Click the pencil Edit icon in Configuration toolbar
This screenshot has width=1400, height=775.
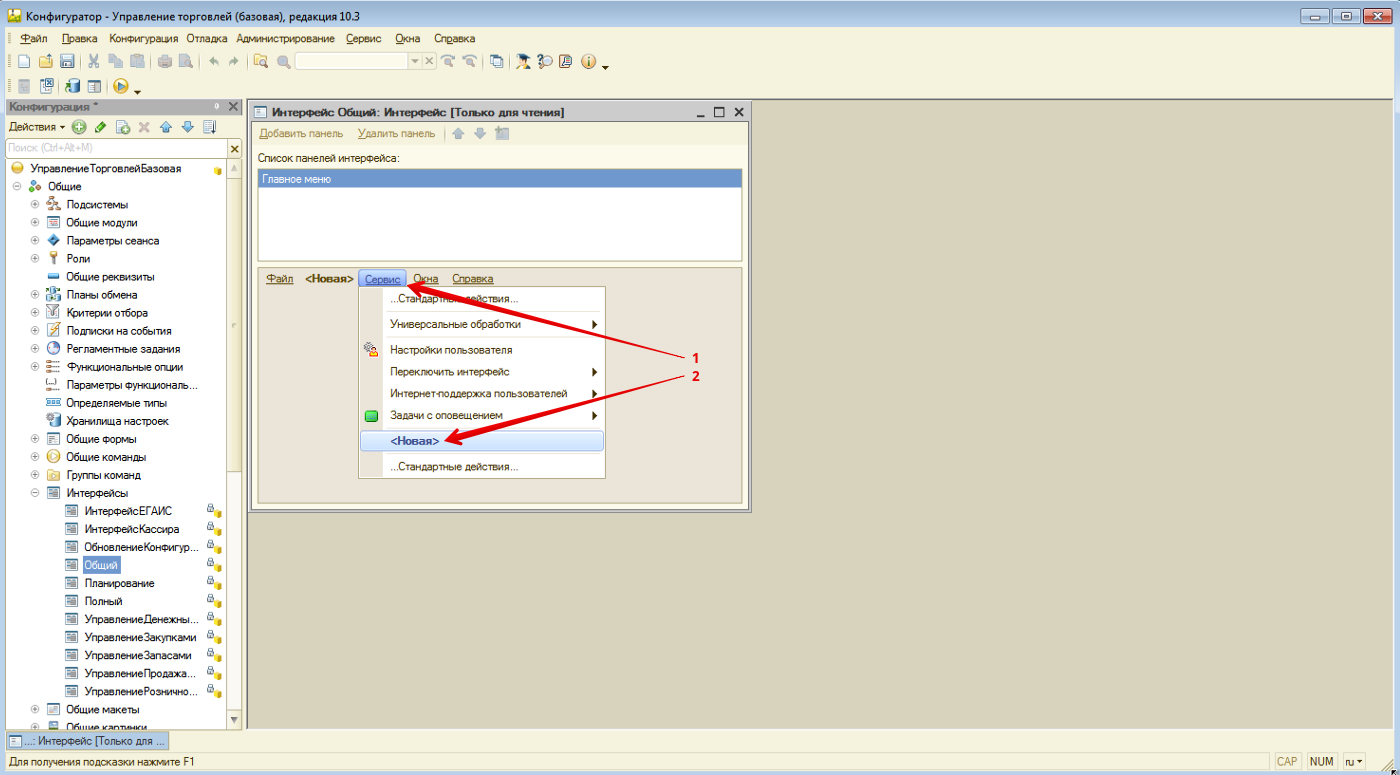pyautogui.click(x=100, y=127)
